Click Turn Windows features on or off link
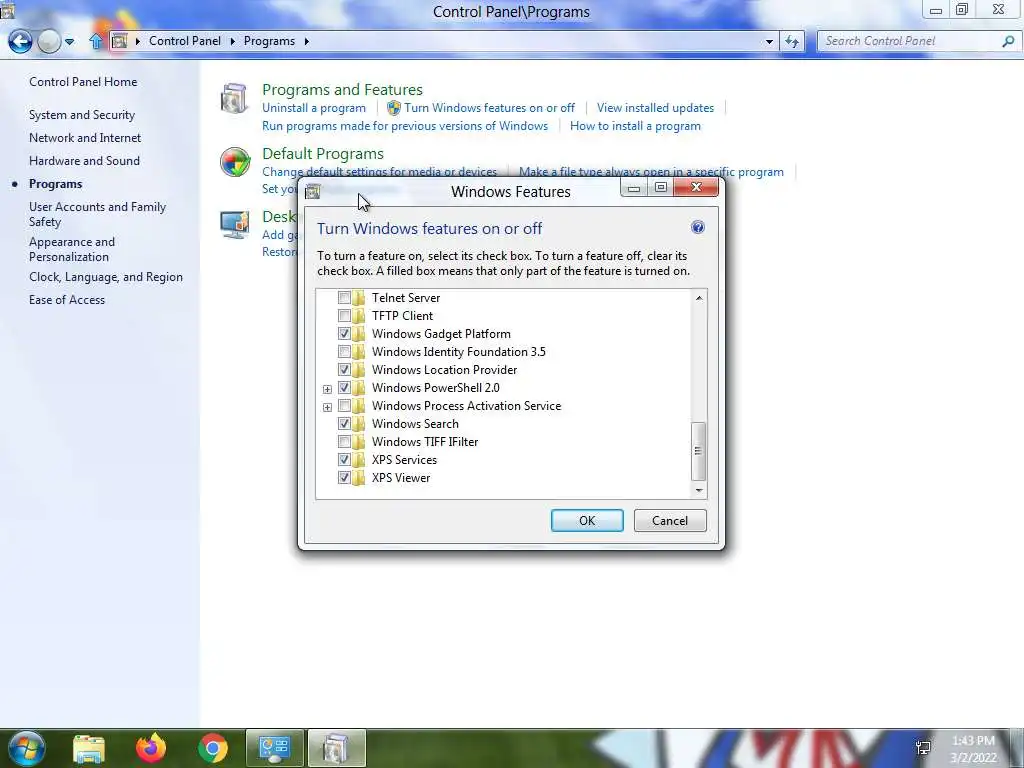Image resolution: width=1024 pixels, height=768 pixels. (489, 108)
